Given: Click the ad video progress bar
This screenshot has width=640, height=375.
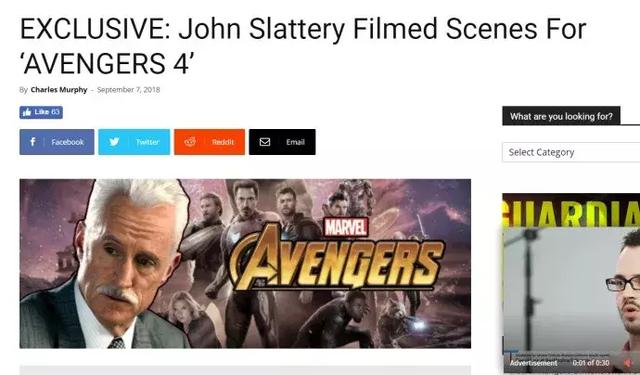Looking at the screenshot, I should (571, 351).
